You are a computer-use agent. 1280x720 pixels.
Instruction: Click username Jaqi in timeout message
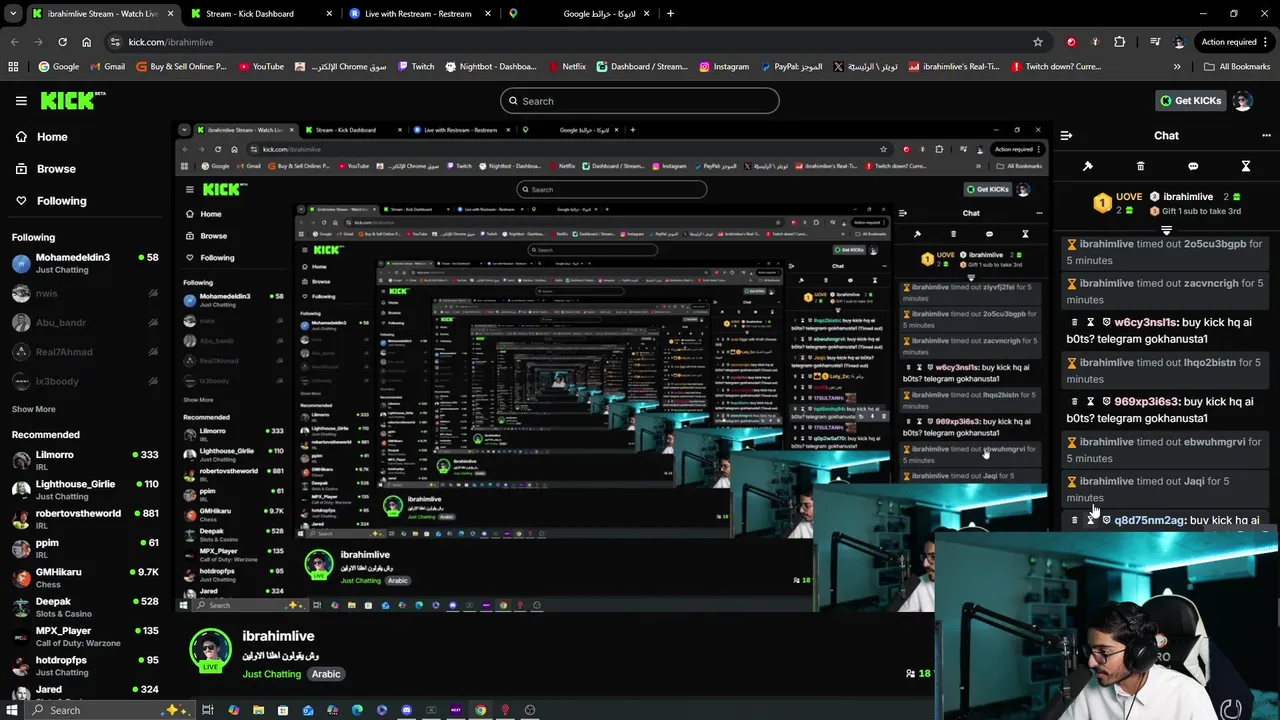tap(1194, 481)
